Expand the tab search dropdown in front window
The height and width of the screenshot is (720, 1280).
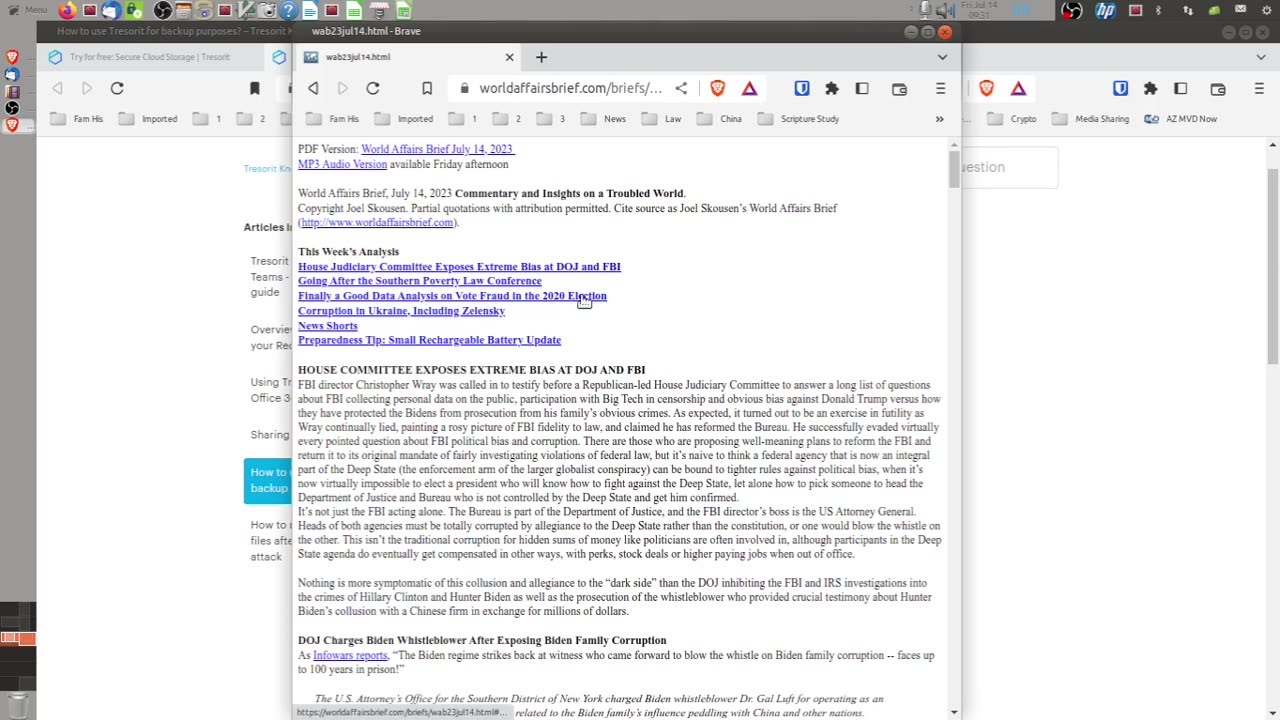pos(942,57)
